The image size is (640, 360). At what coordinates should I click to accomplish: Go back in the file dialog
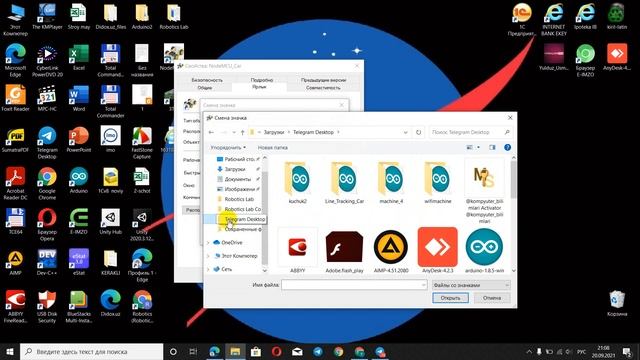click(x=211, y=132)
